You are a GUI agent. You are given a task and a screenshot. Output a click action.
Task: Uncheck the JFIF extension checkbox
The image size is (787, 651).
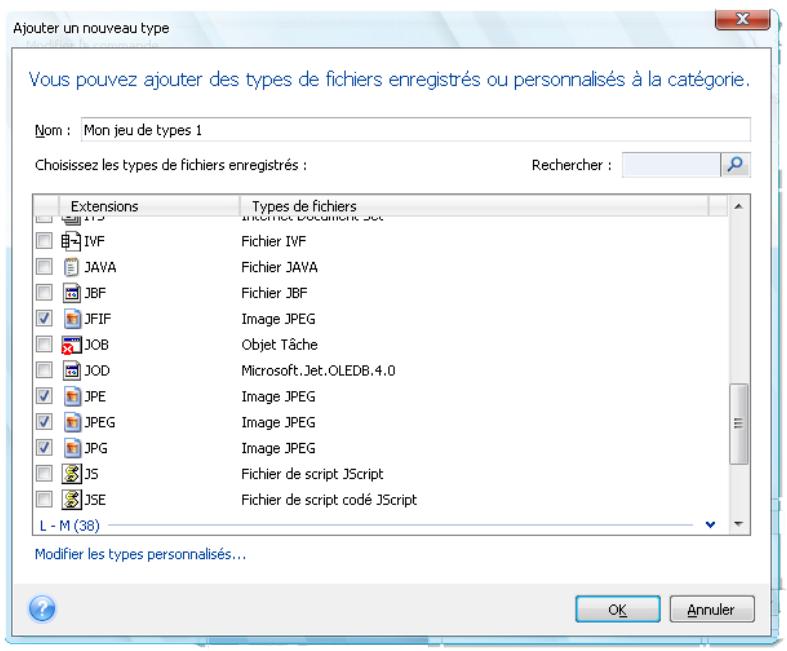coord(44,318)
